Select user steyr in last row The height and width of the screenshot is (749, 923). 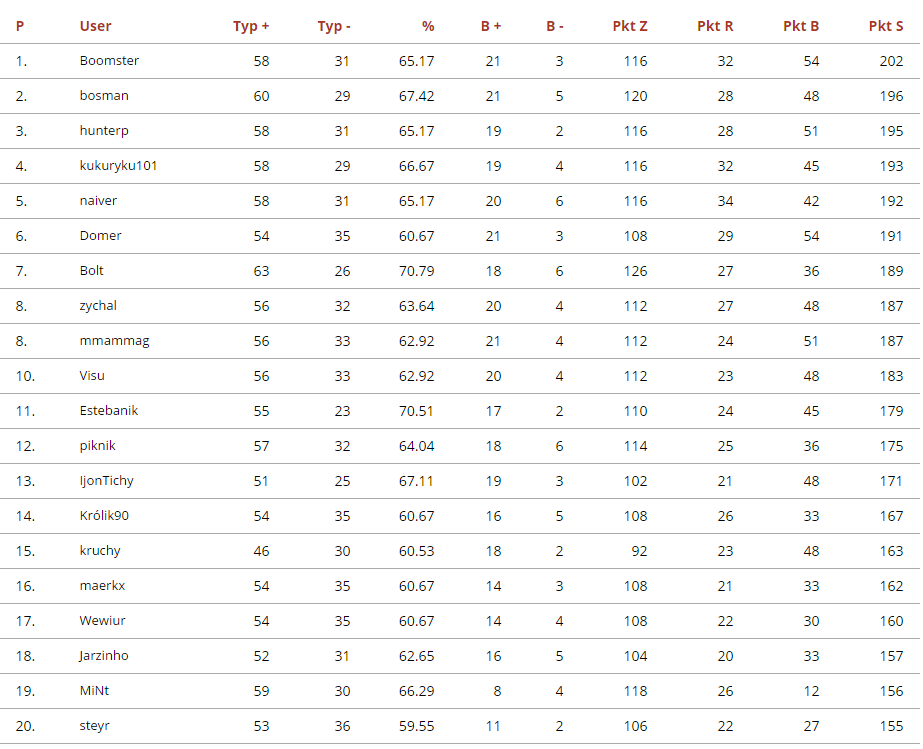96,726
